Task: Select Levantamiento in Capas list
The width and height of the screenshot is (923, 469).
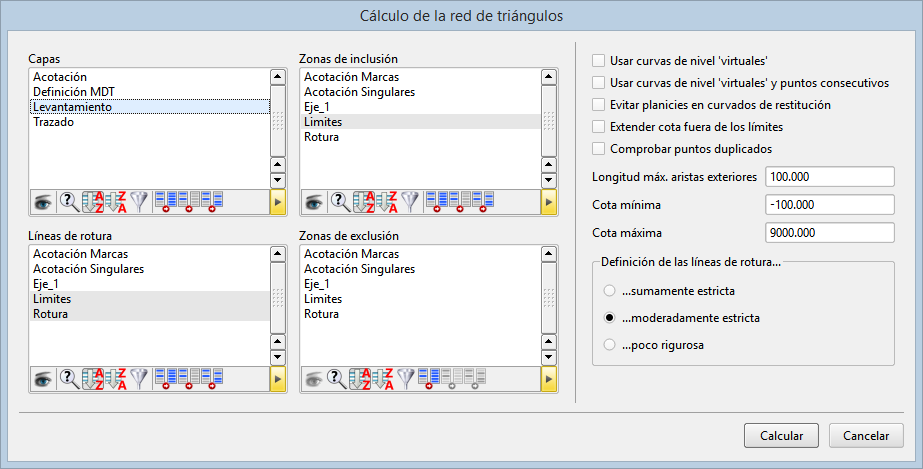Action: pos(150,107)
